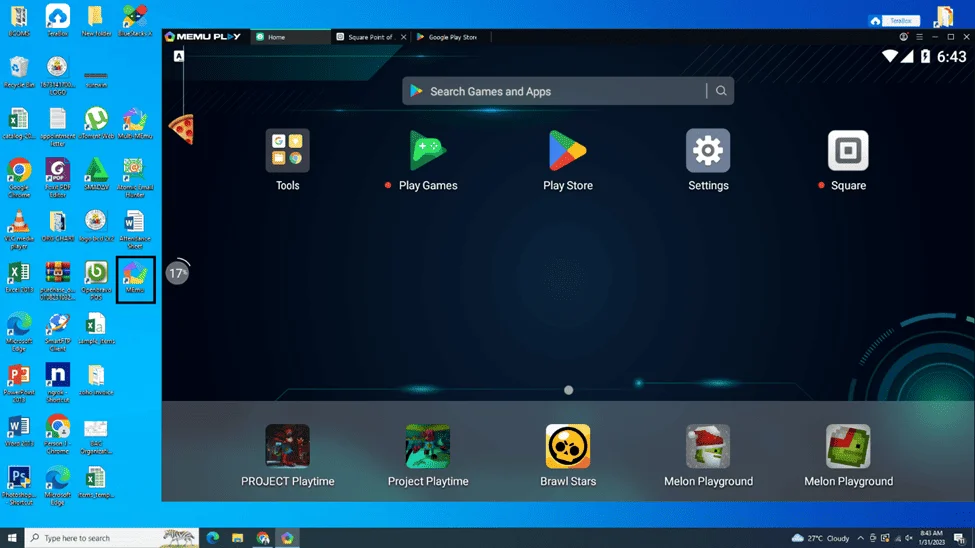This screenshot has height=548, width=975.
Task: Click the search magnifier in MEmu search bar
Action: coord(721,91)
